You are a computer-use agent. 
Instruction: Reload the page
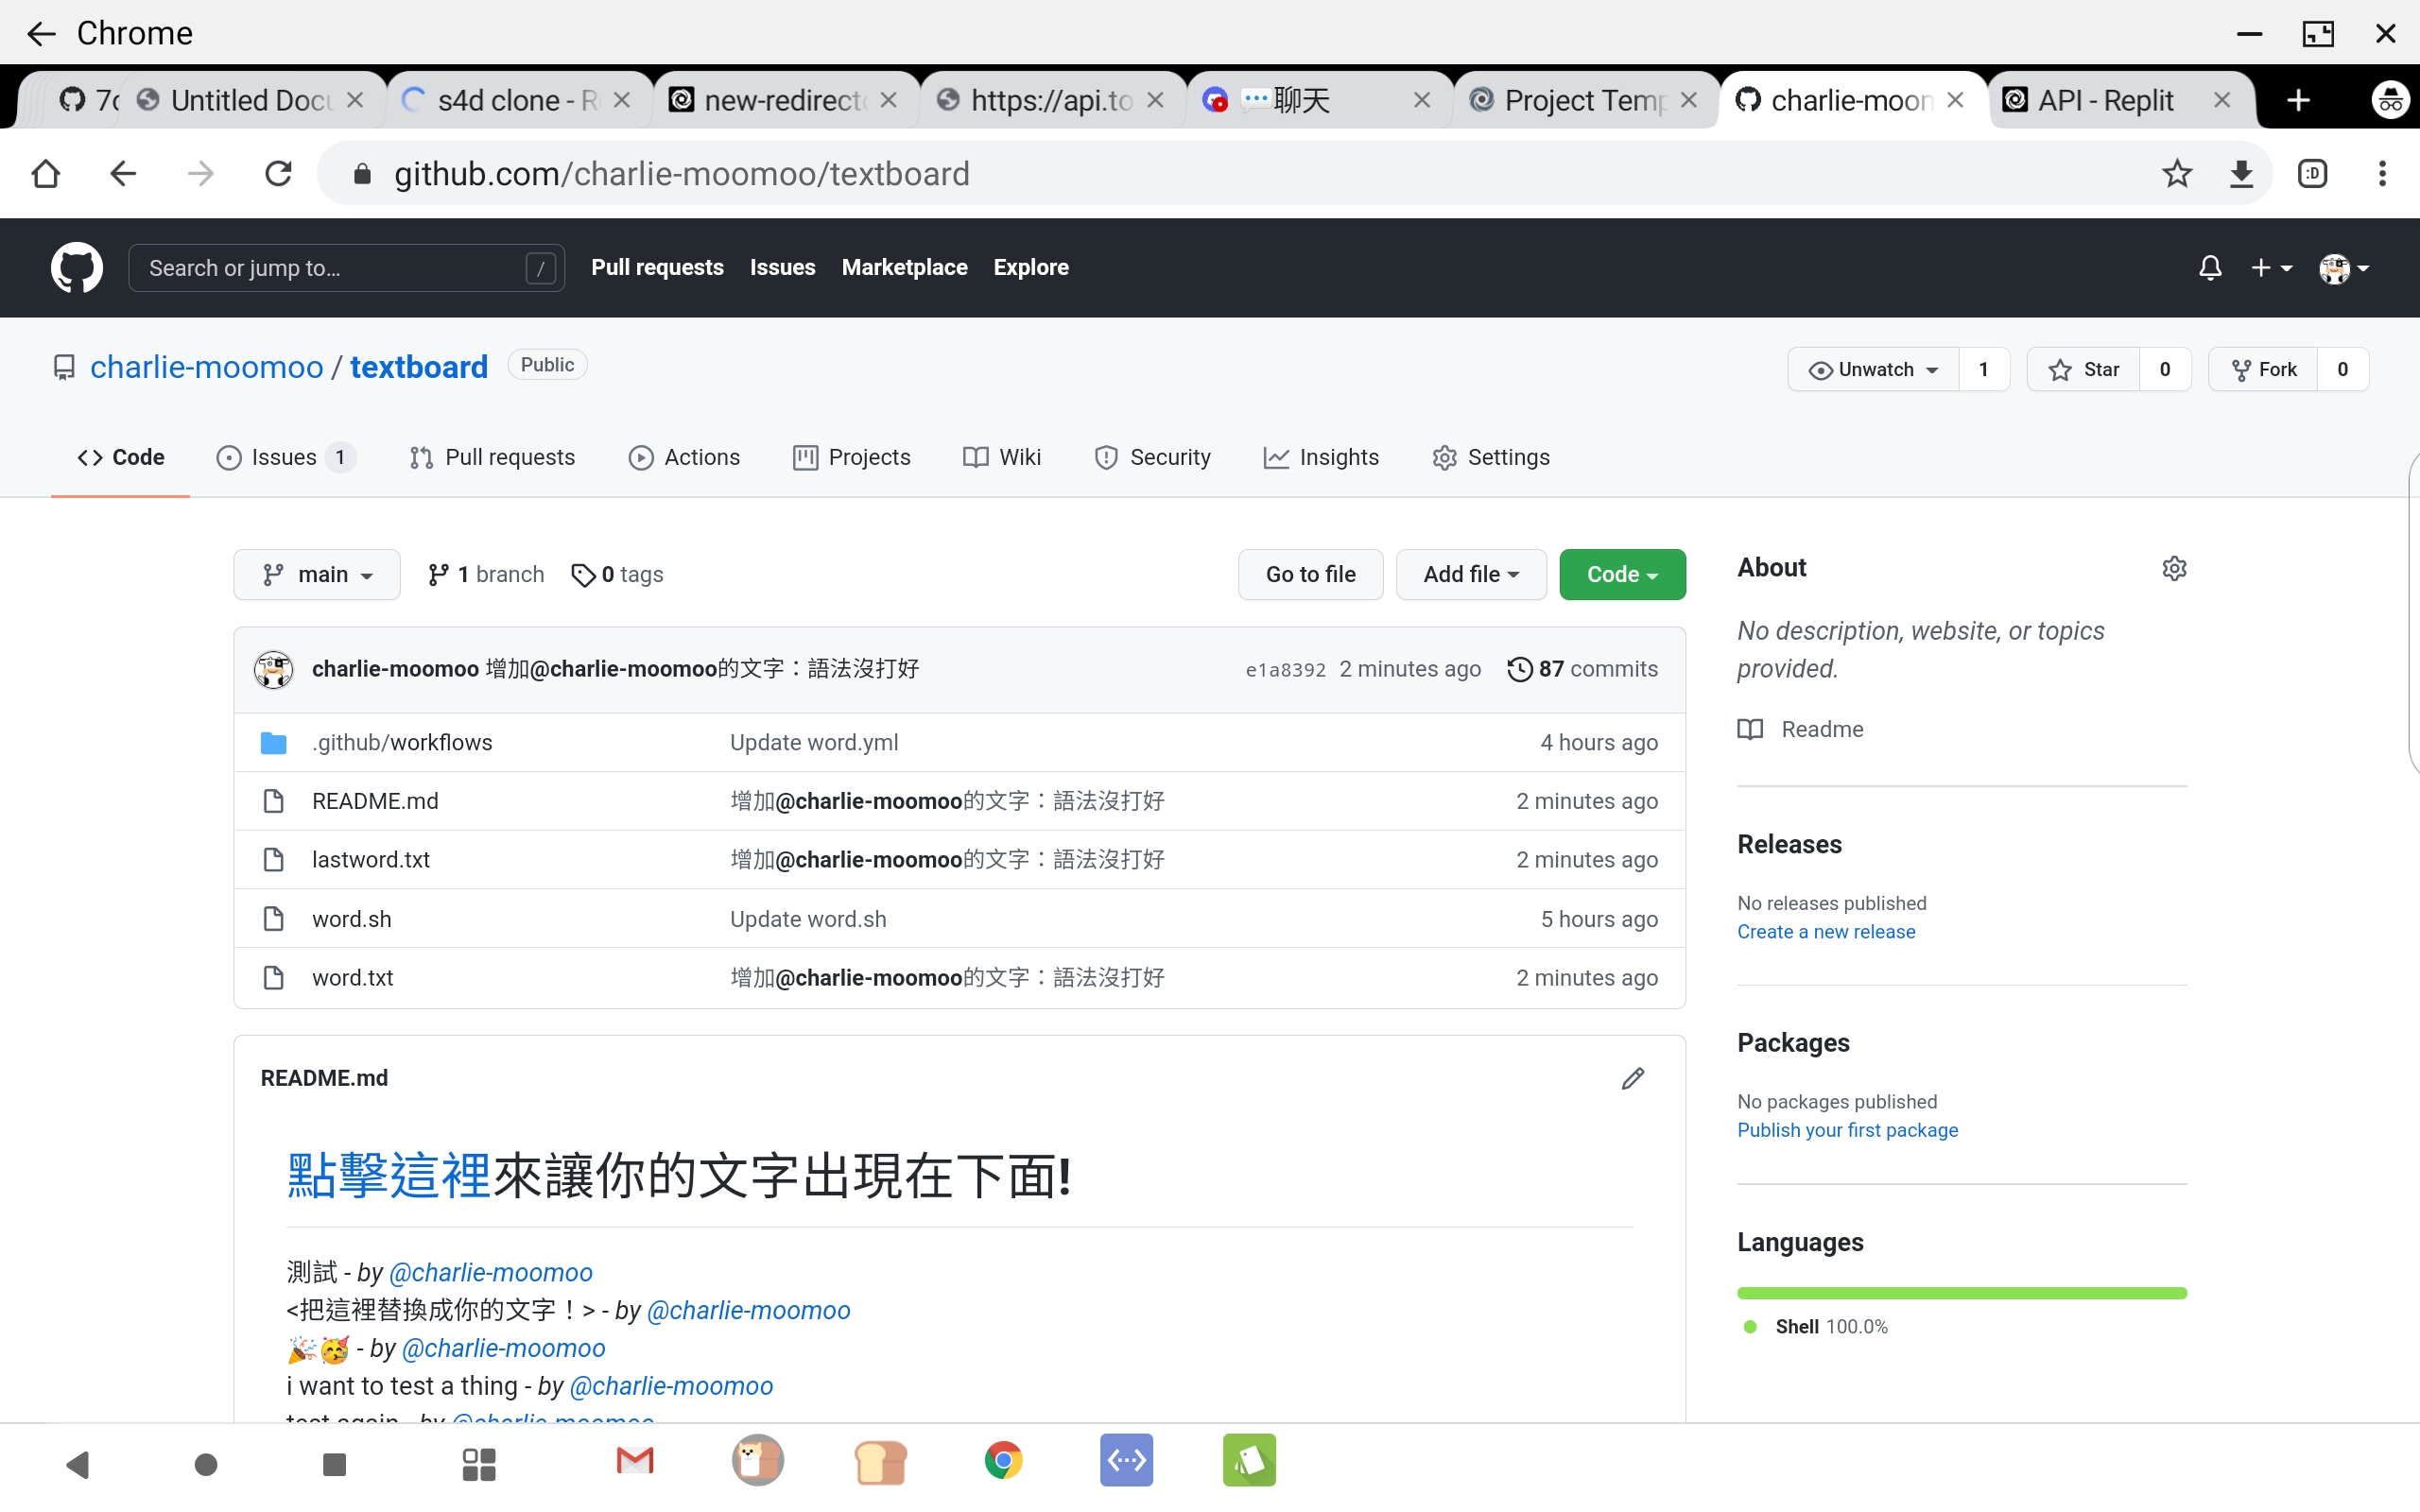coord(278,173)
